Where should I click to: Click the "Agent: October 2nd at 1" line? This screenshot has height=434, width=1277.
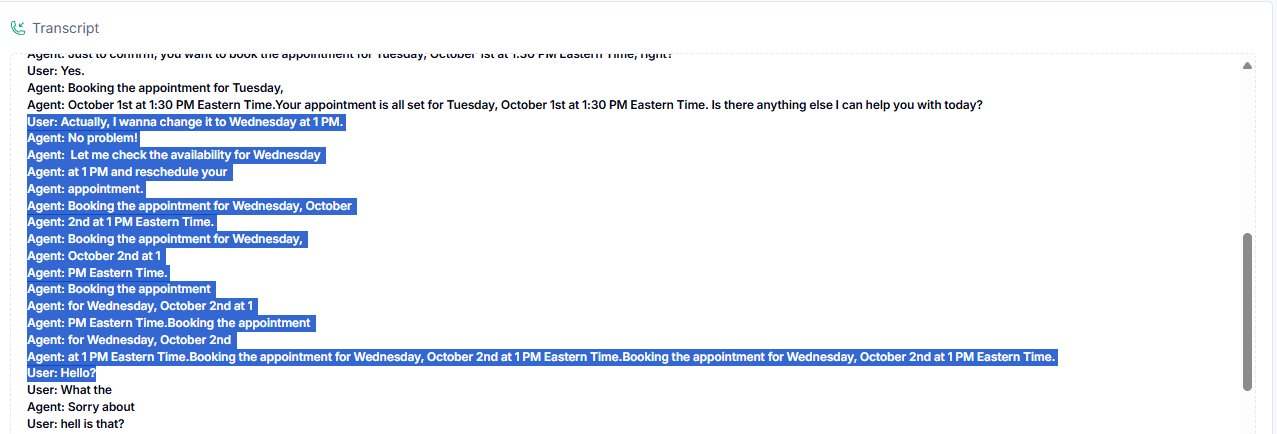pyautogui.click(x=94, y=256)
